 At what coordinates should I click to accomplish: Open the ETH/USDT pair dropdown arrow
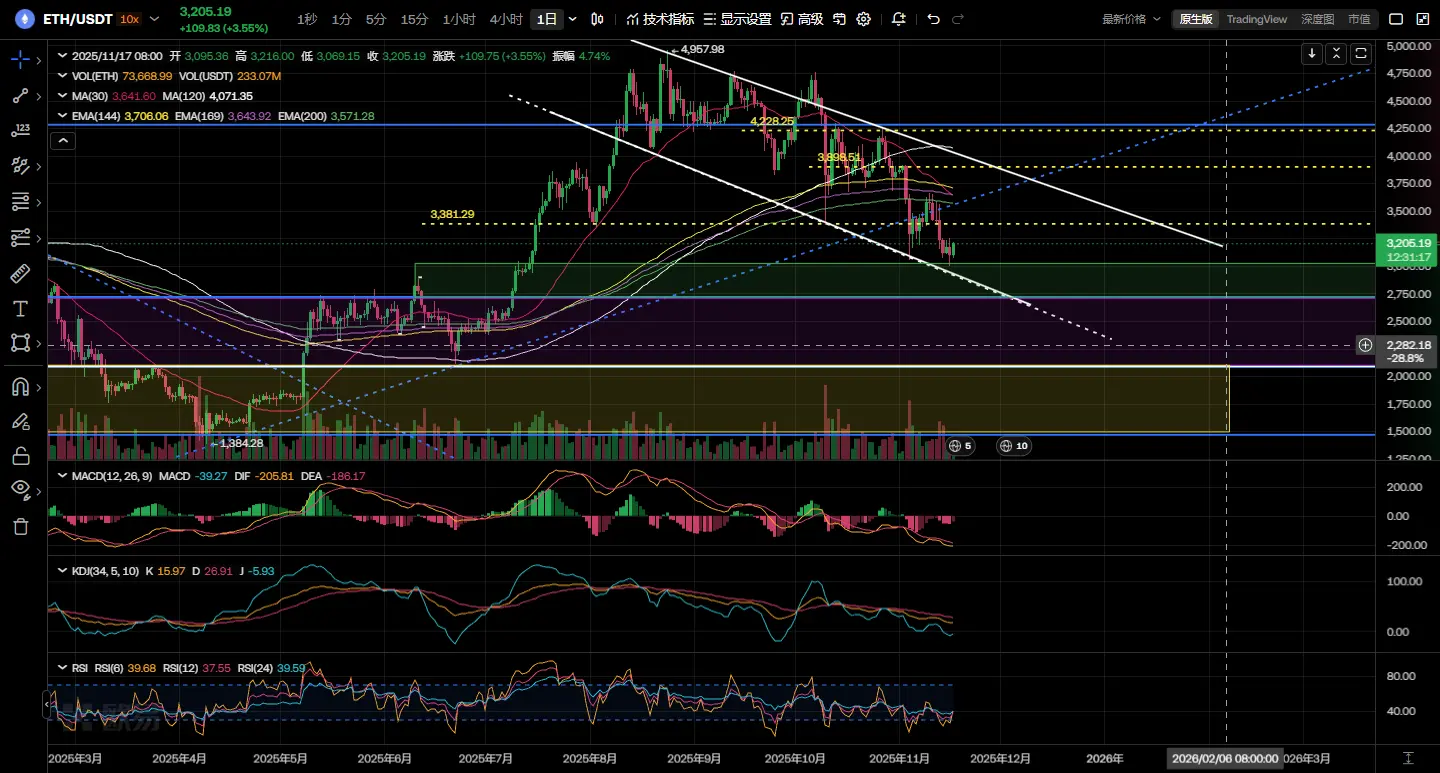coord(155,19)
